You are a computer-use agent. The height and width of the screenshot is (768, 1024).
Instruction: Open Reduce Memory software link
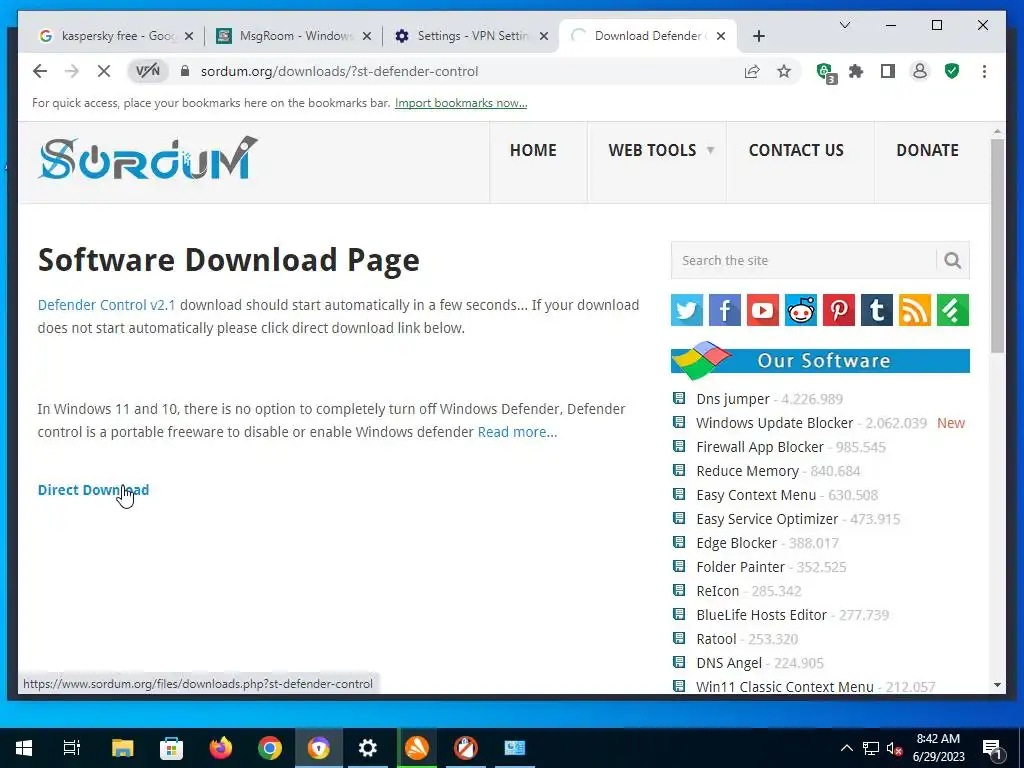(747, 471)
